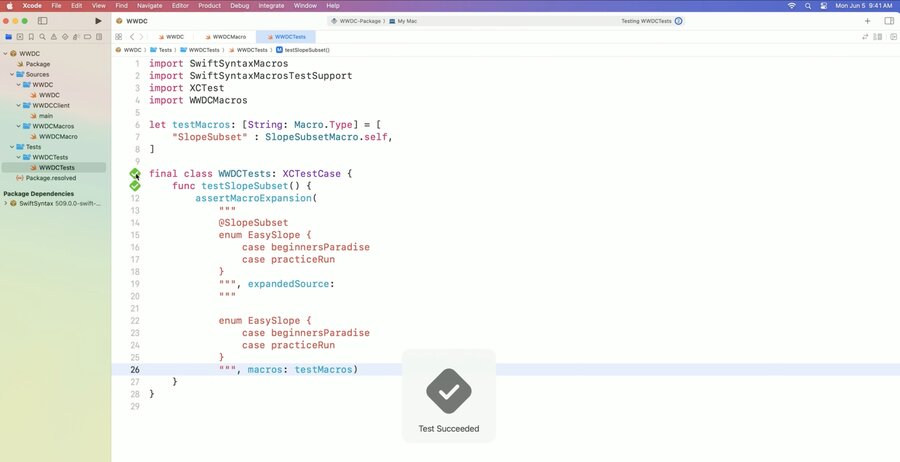
Task: Open the Report navigator
Action: pyautogui.click(x=99, y=37)
